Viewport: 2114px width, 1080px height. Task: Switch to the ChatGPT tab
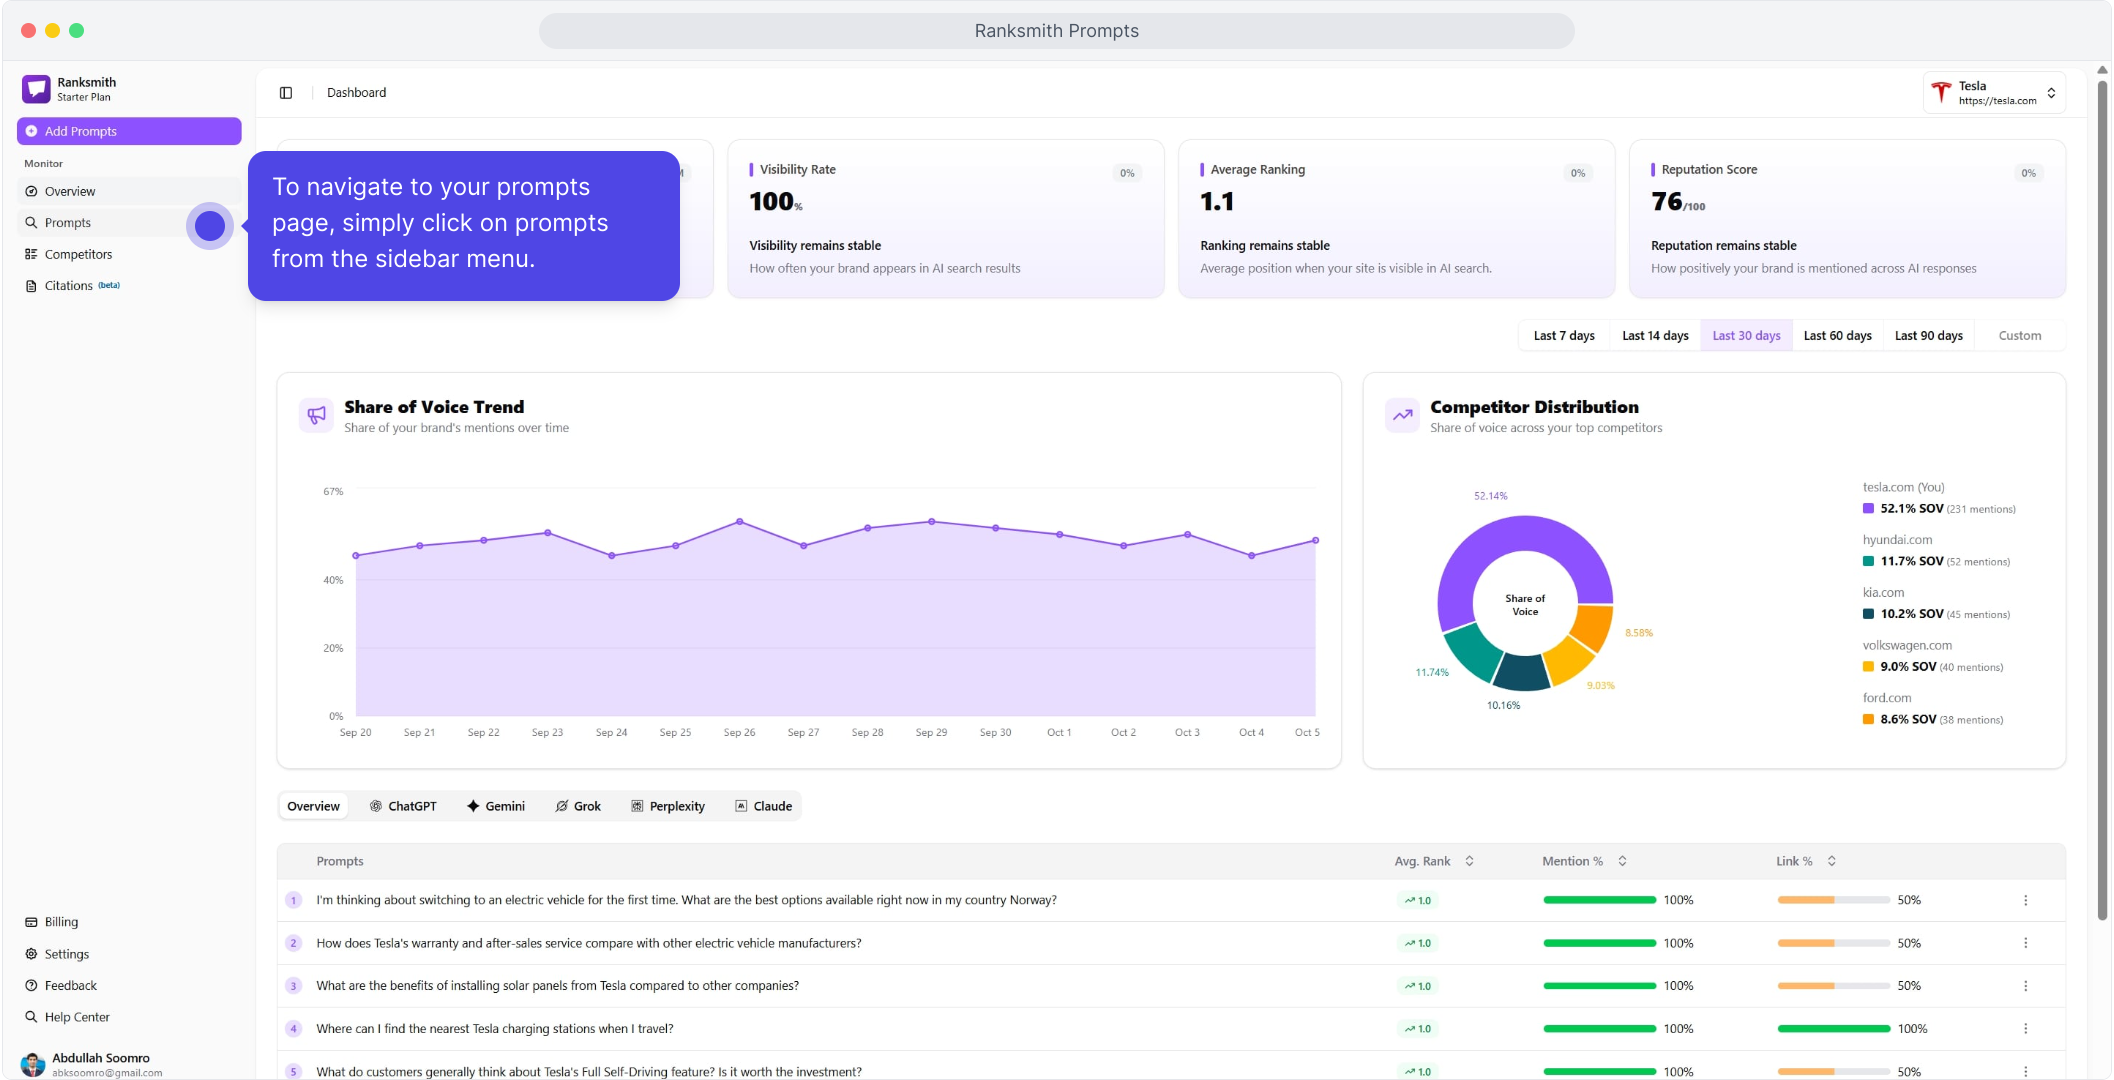(403, 806)
